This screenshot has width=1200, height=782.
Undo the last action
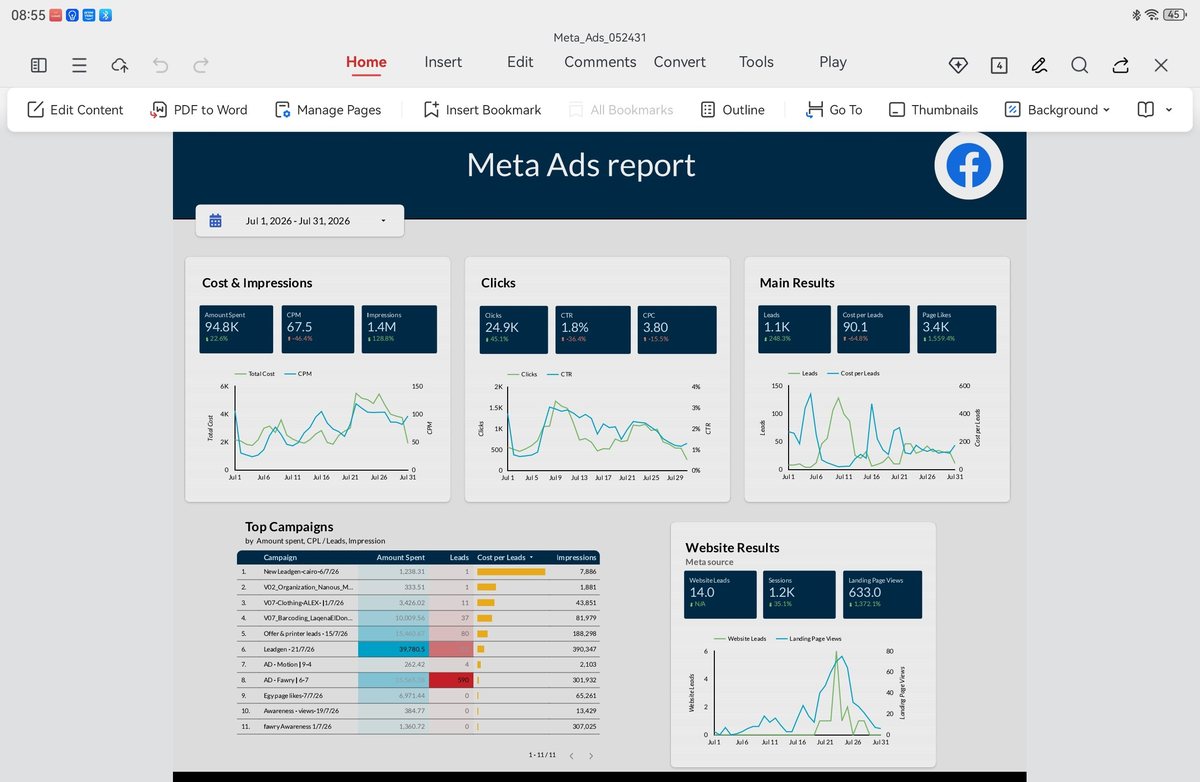point(160,65)
